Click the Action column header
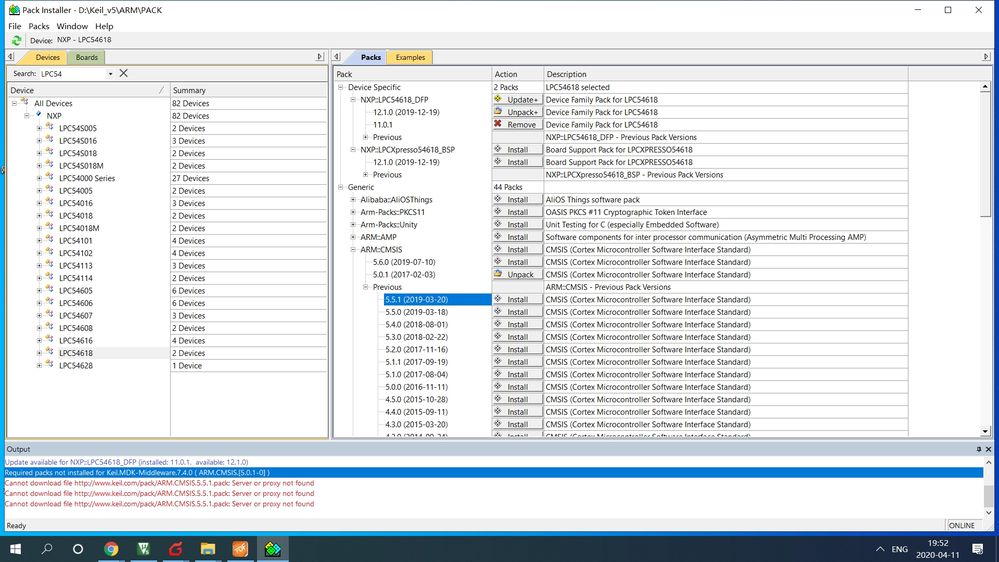This screenshot has height=562, width=999. pyautogui.click(x=517, y=74)
